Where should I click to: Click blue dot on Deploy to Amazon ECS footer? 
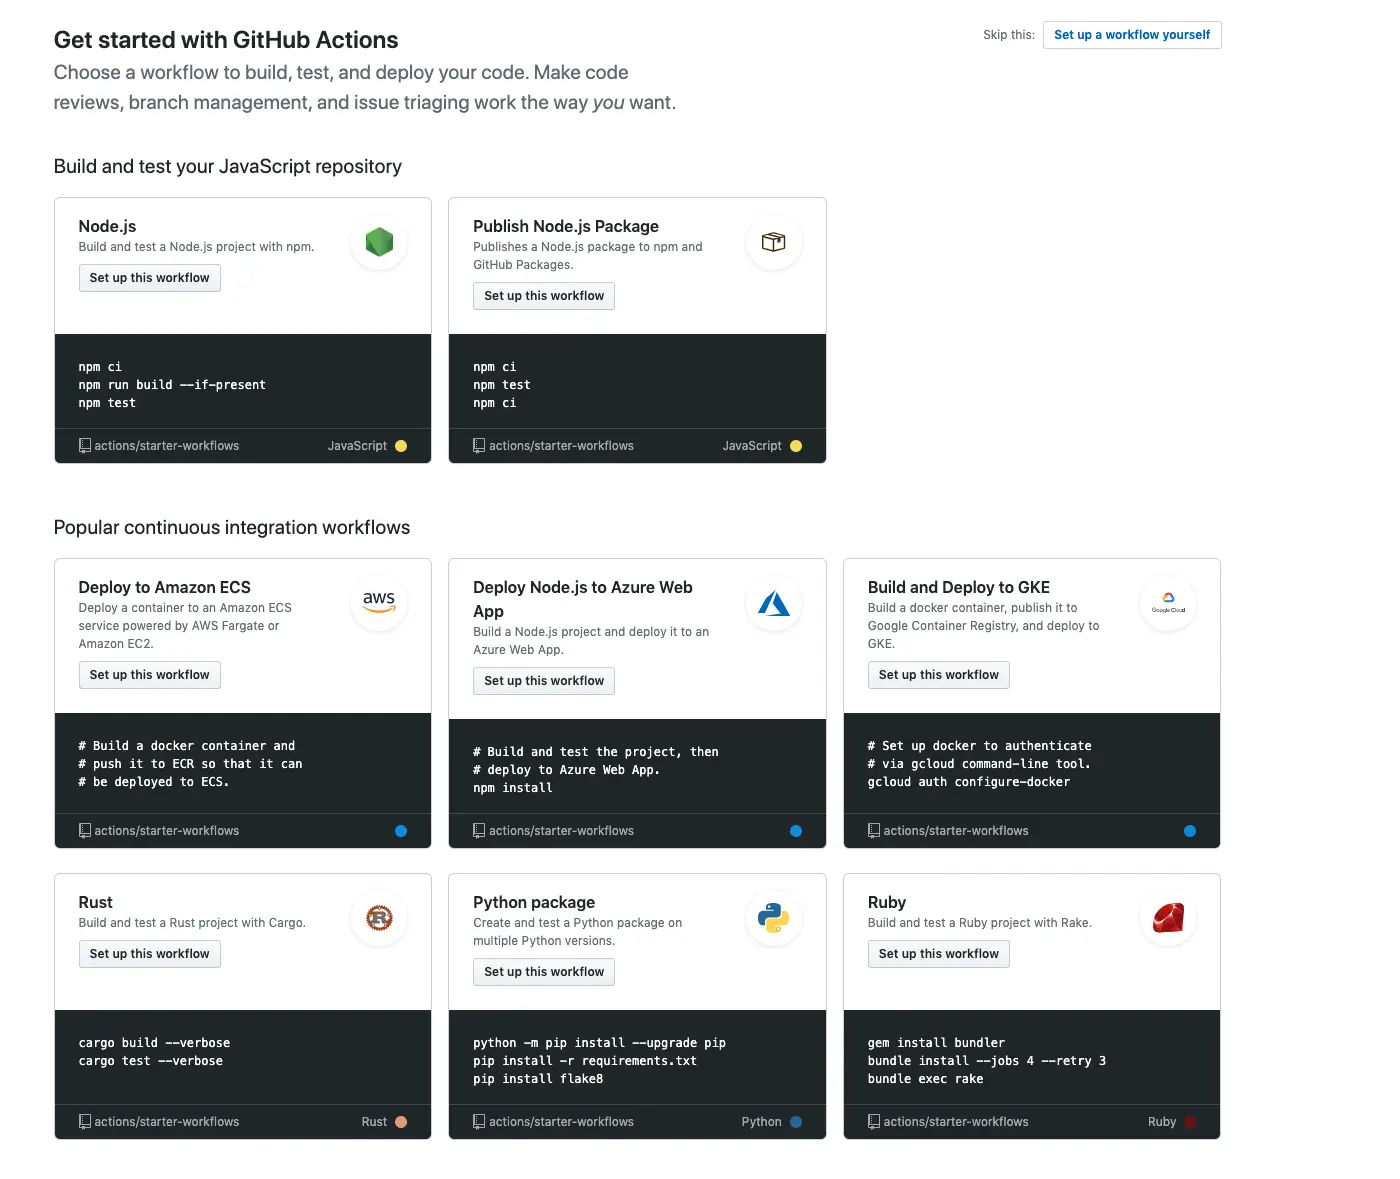click(x=401, y=831)
